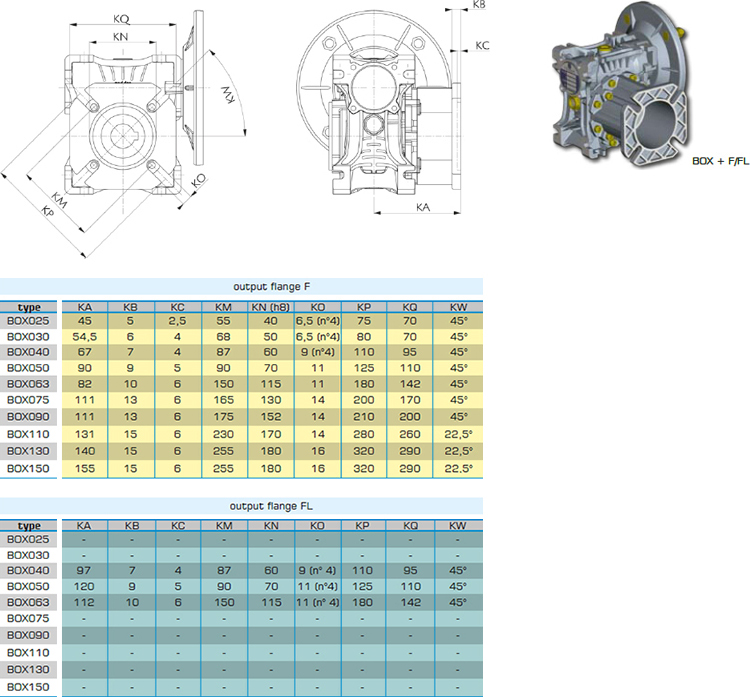
Task: Click the KP dimension label in the drawing
Action: [x=49, y=212]
